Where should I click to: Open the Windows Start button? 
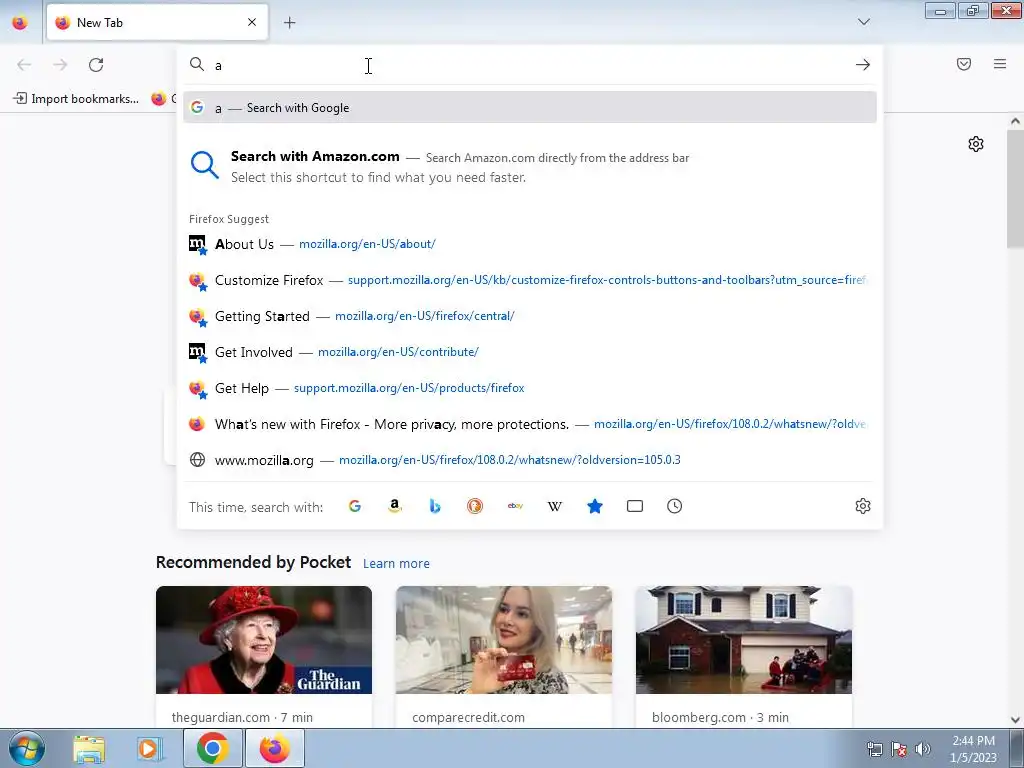tap(27, 748)
